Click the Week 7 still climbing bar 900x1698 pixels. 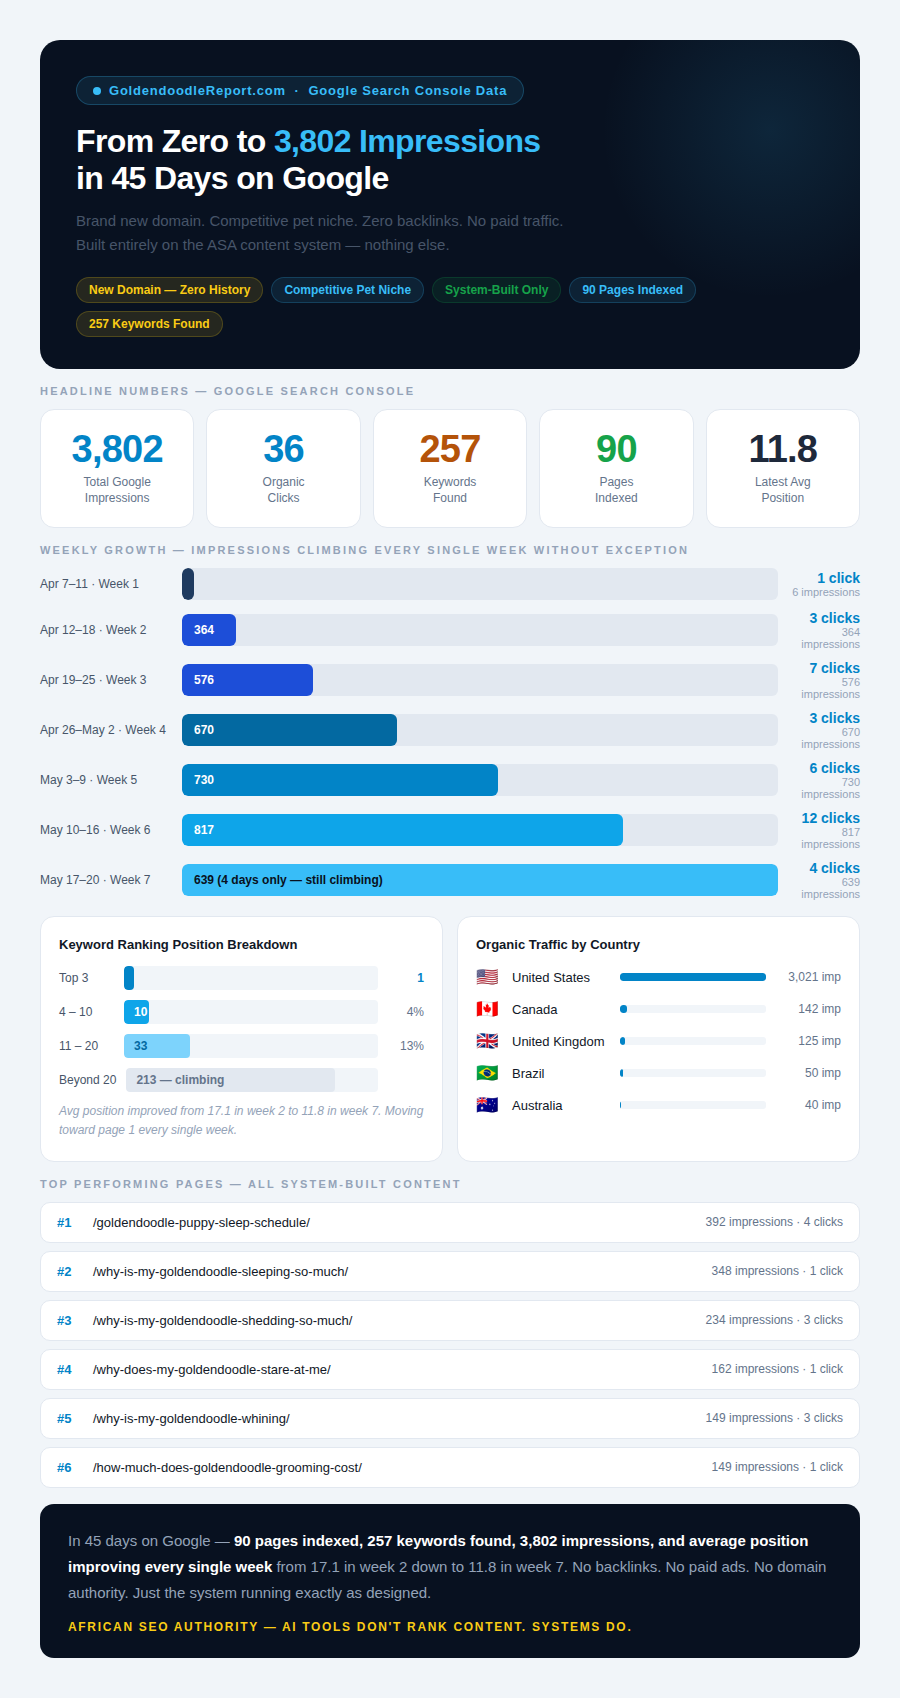tap(480, 880)
